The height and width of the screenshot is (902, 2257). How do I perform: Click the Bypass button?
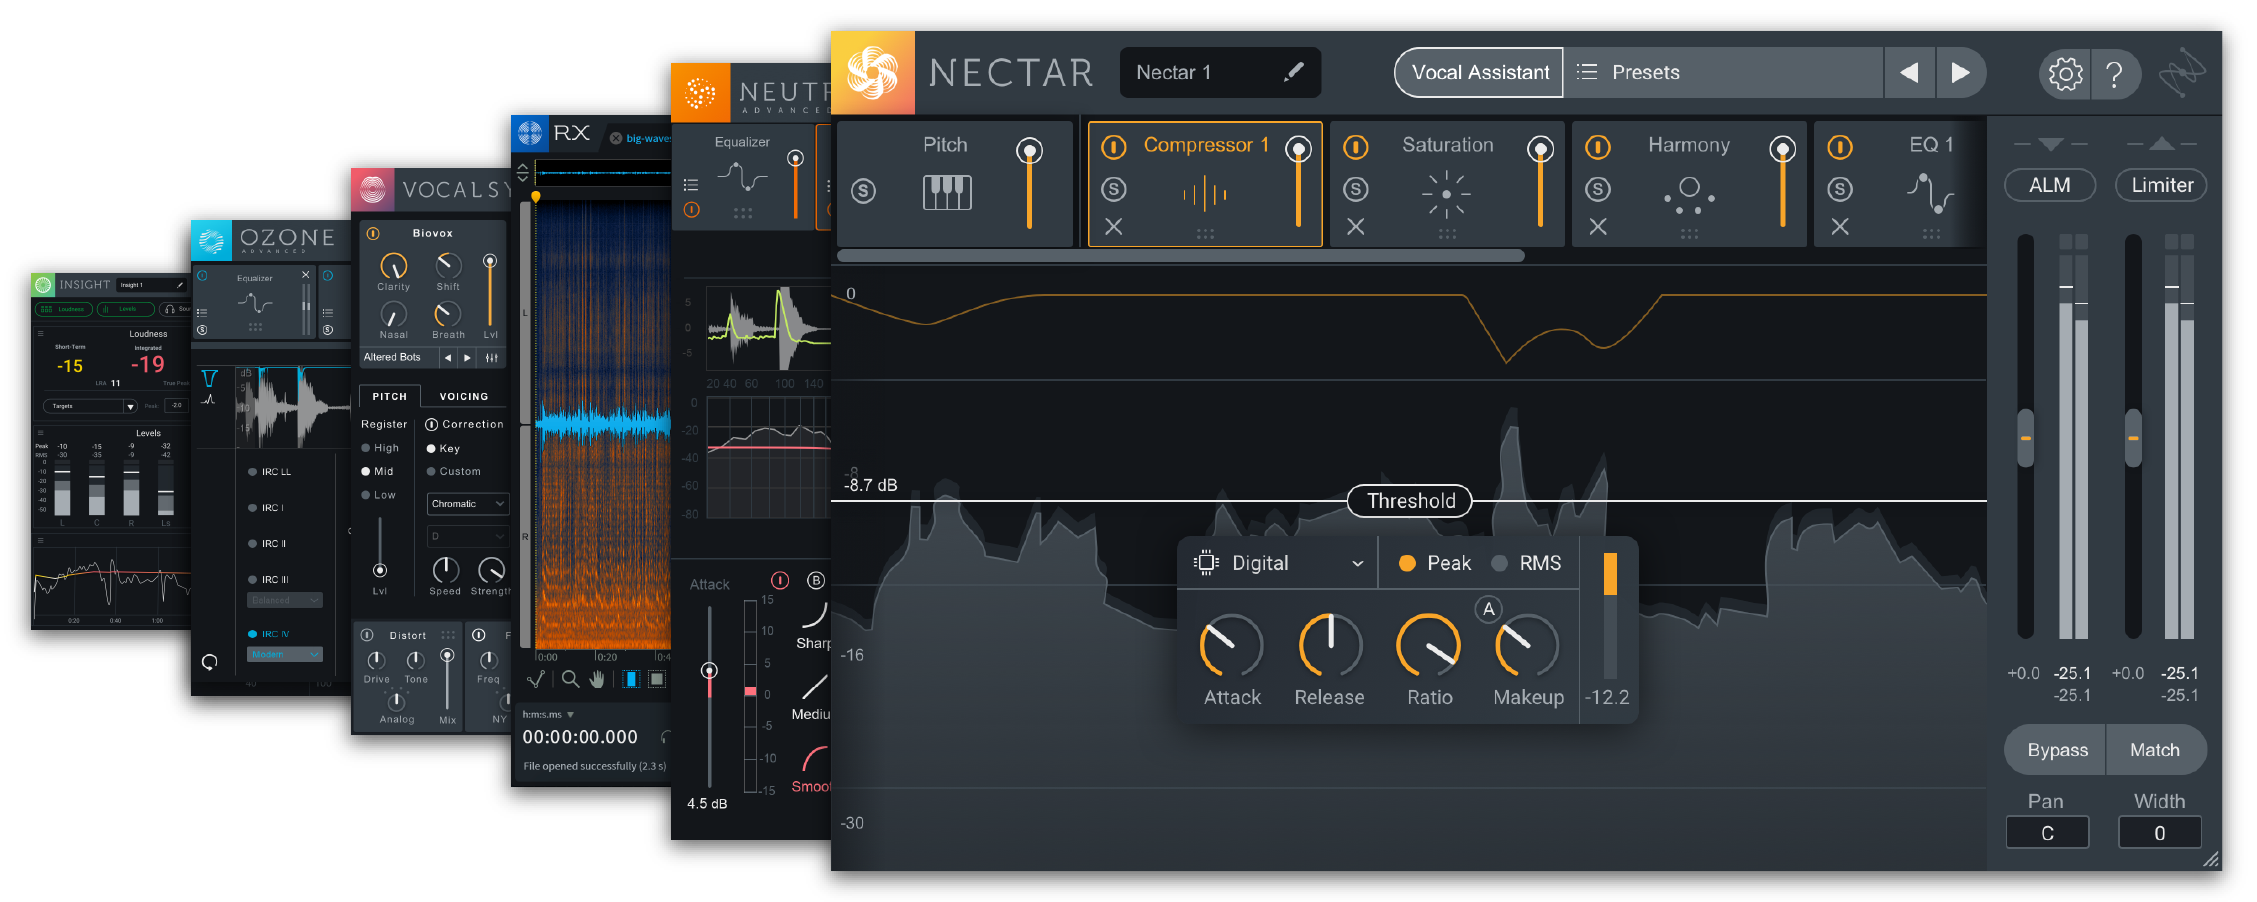[2056, 750]
